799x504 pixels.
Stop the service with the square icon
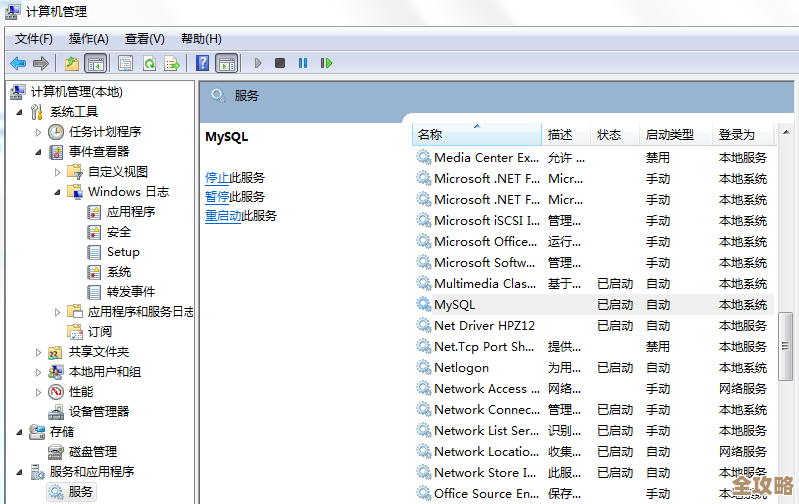tap(280, 63)
